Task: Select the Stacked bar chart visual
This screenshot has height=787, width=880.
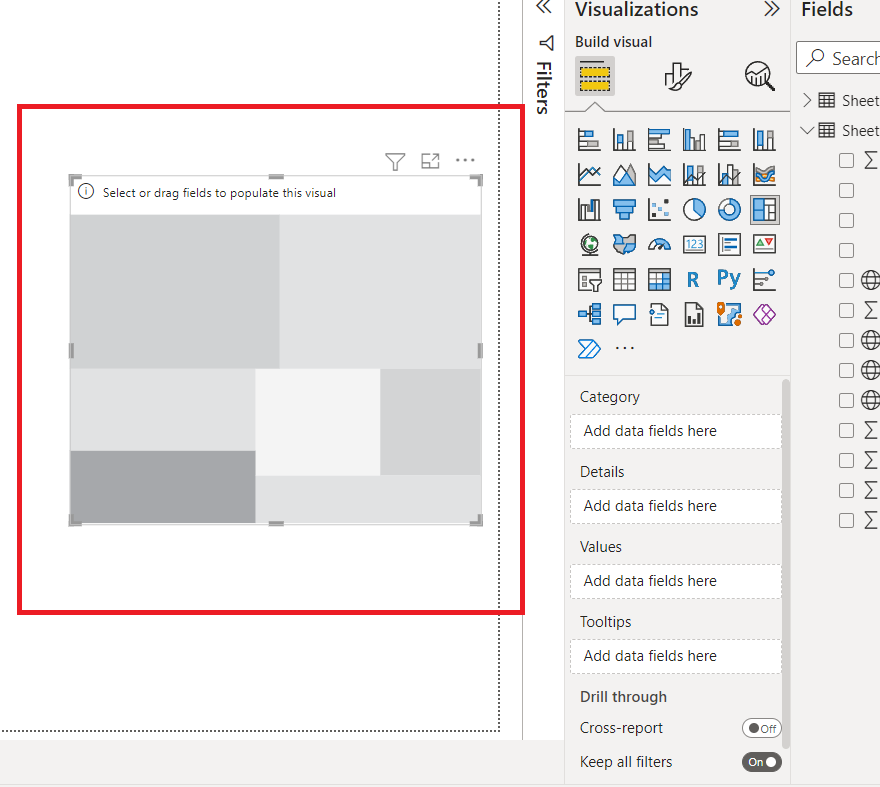Action: 589,140
